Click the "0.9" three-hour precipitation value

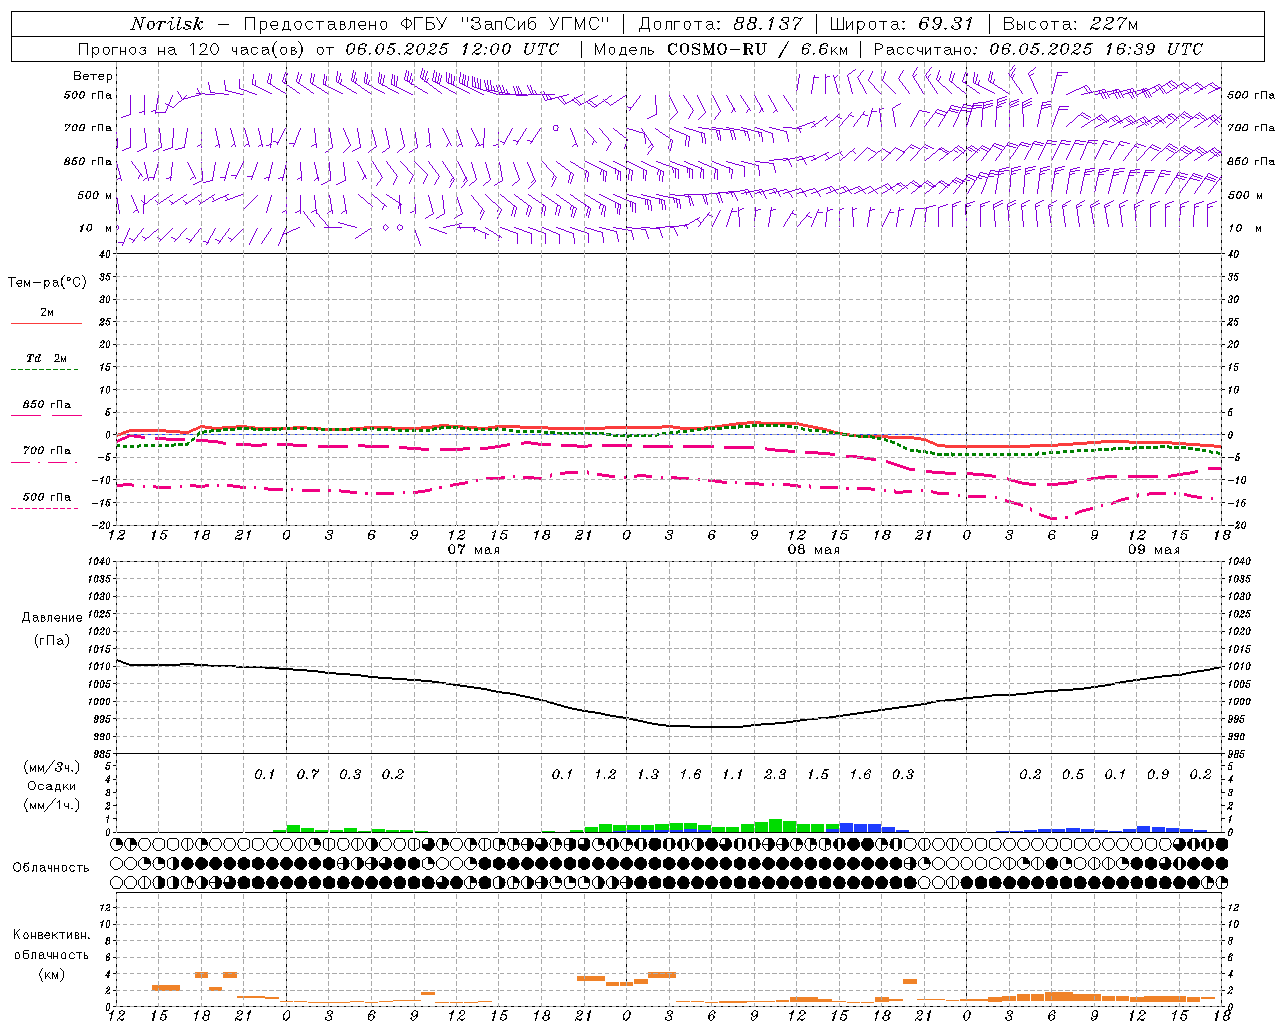(1157, 774)
